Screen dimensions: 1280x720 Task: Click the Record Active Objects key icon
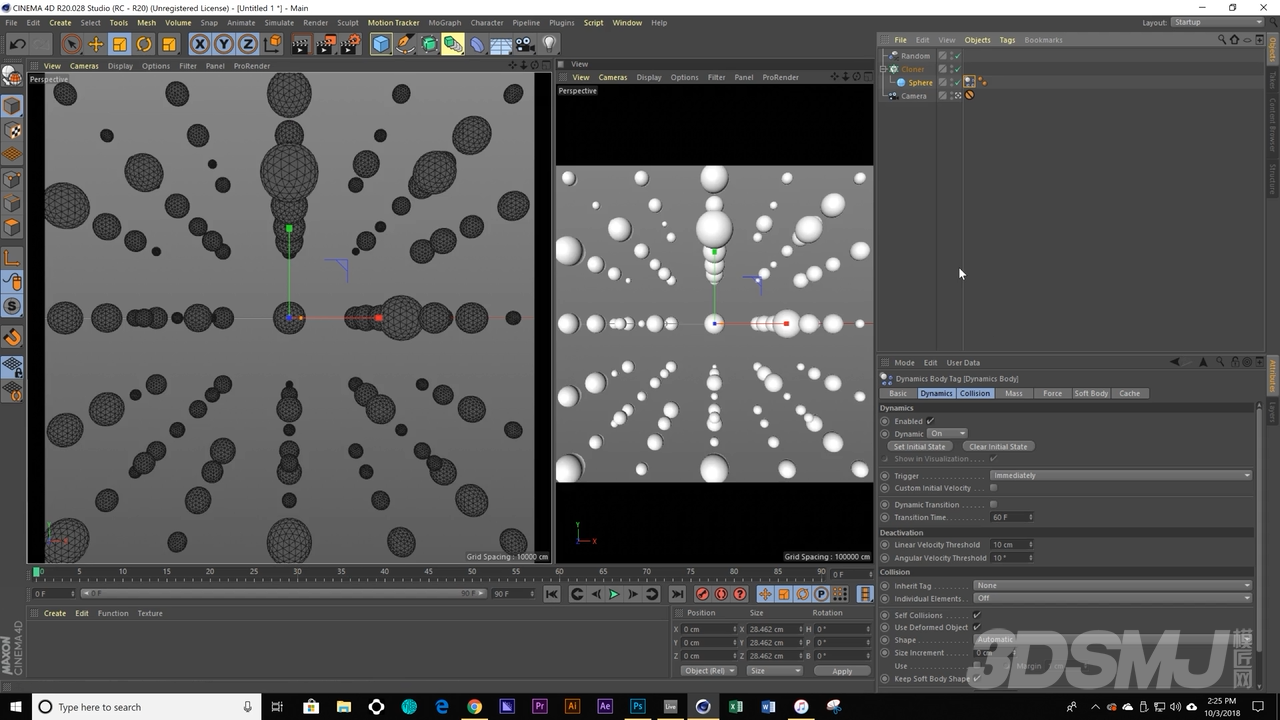coord(702,594)
